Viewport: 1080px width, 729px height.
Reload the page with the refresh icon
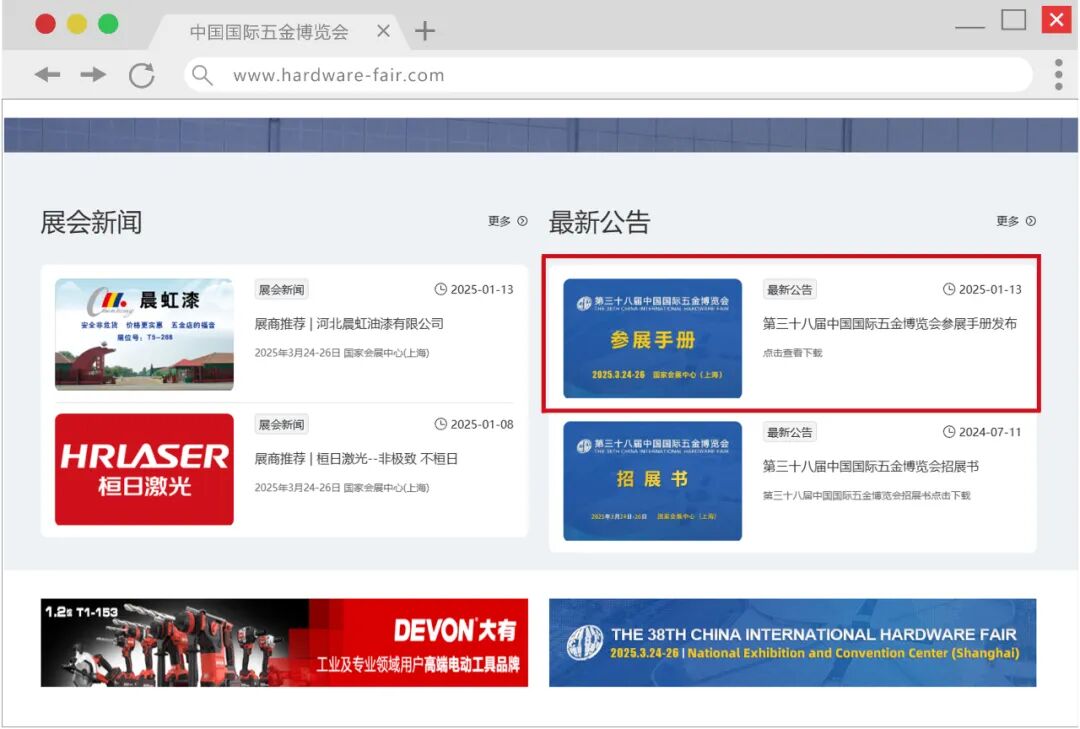[x=141, y=74]
